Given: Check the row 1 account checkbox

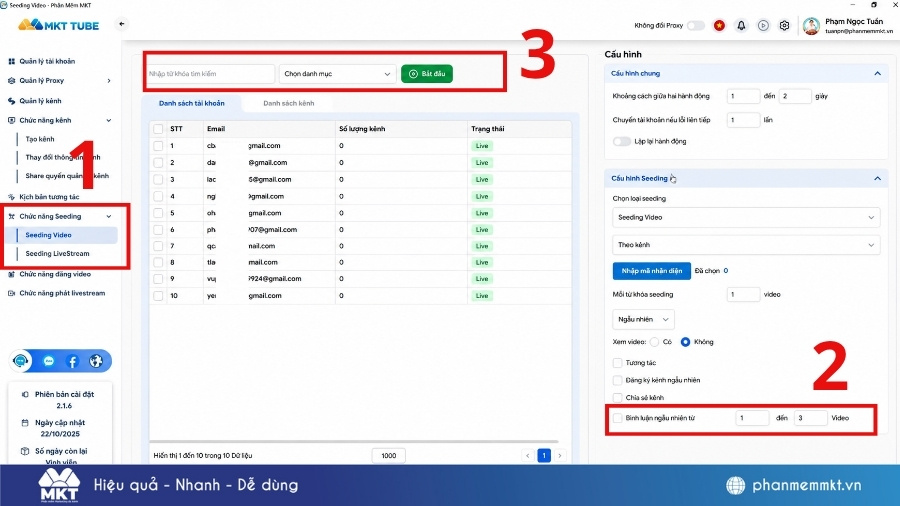Looking at the screenshot, I should [158, 146].
